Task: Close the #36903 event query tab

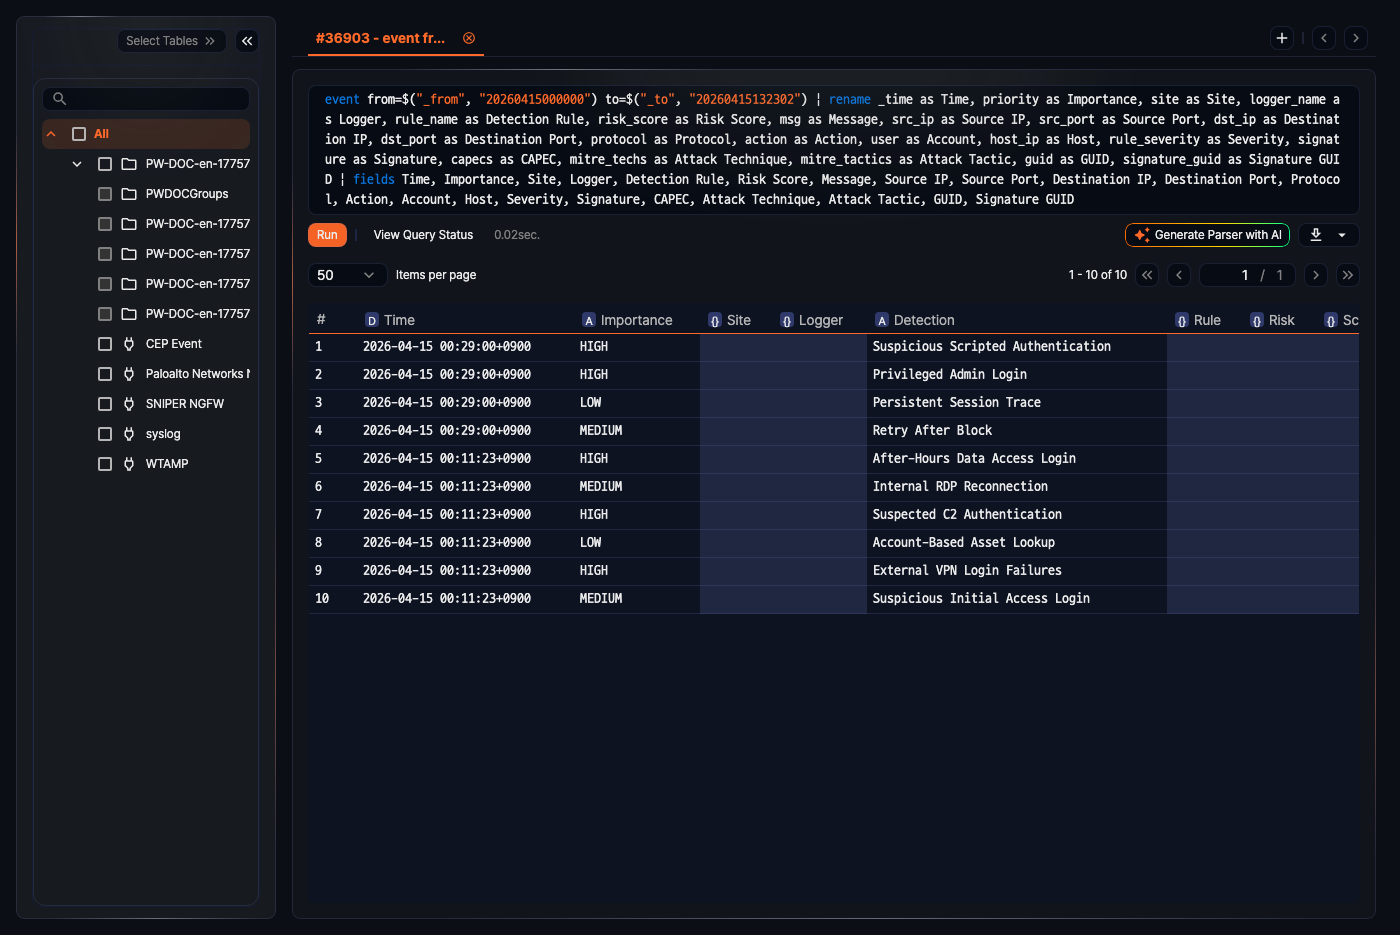Action: (x=469, y=38)
